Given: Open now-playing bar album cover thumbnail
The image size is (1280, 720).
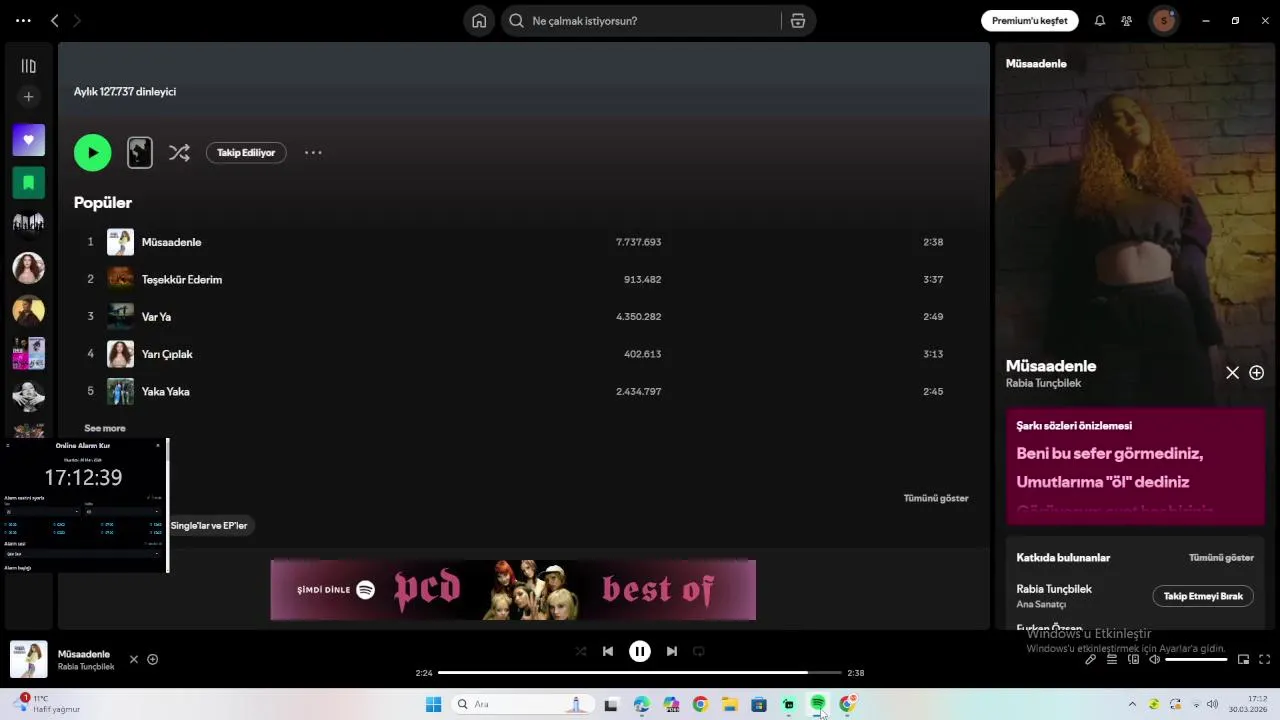Looking at the screenshot, I should coord(28,660).
